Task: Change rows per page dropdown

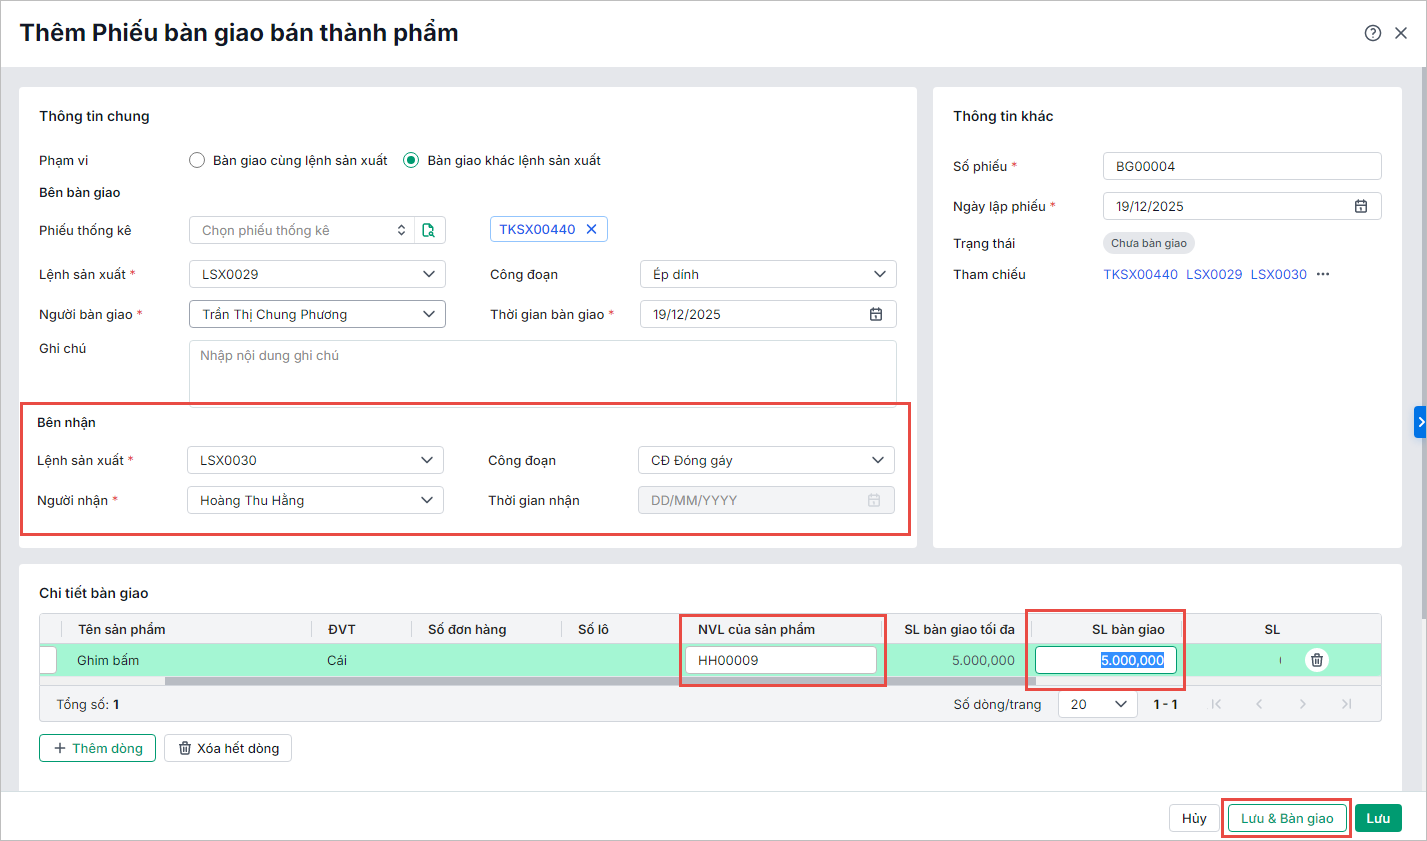Action: click(1097, 704)
